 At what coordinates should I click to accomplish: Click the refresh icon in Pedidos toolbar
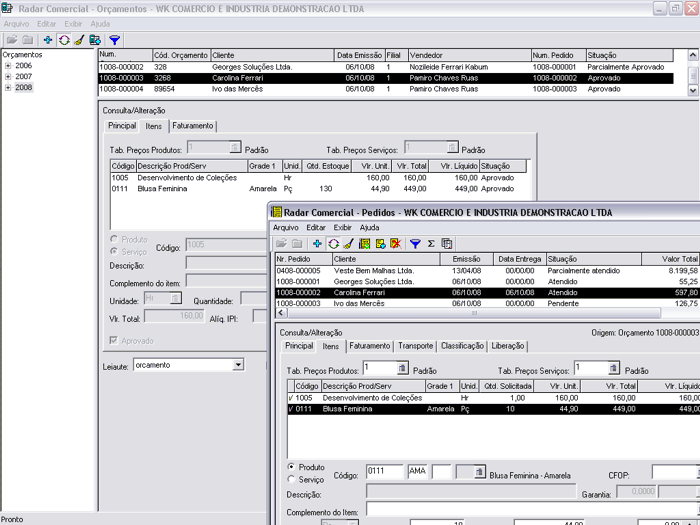[x=334, y=244]
